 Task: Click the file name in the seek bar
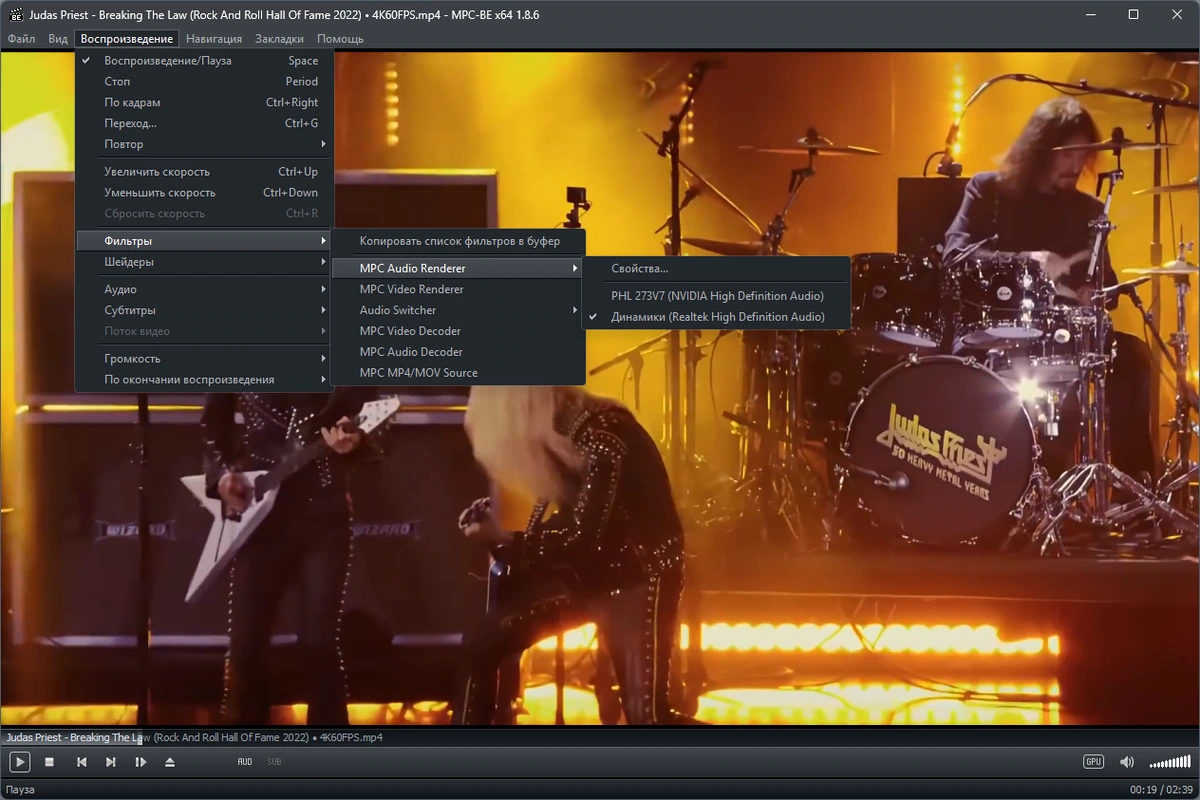pyautogui.click(x=194, y=738)
